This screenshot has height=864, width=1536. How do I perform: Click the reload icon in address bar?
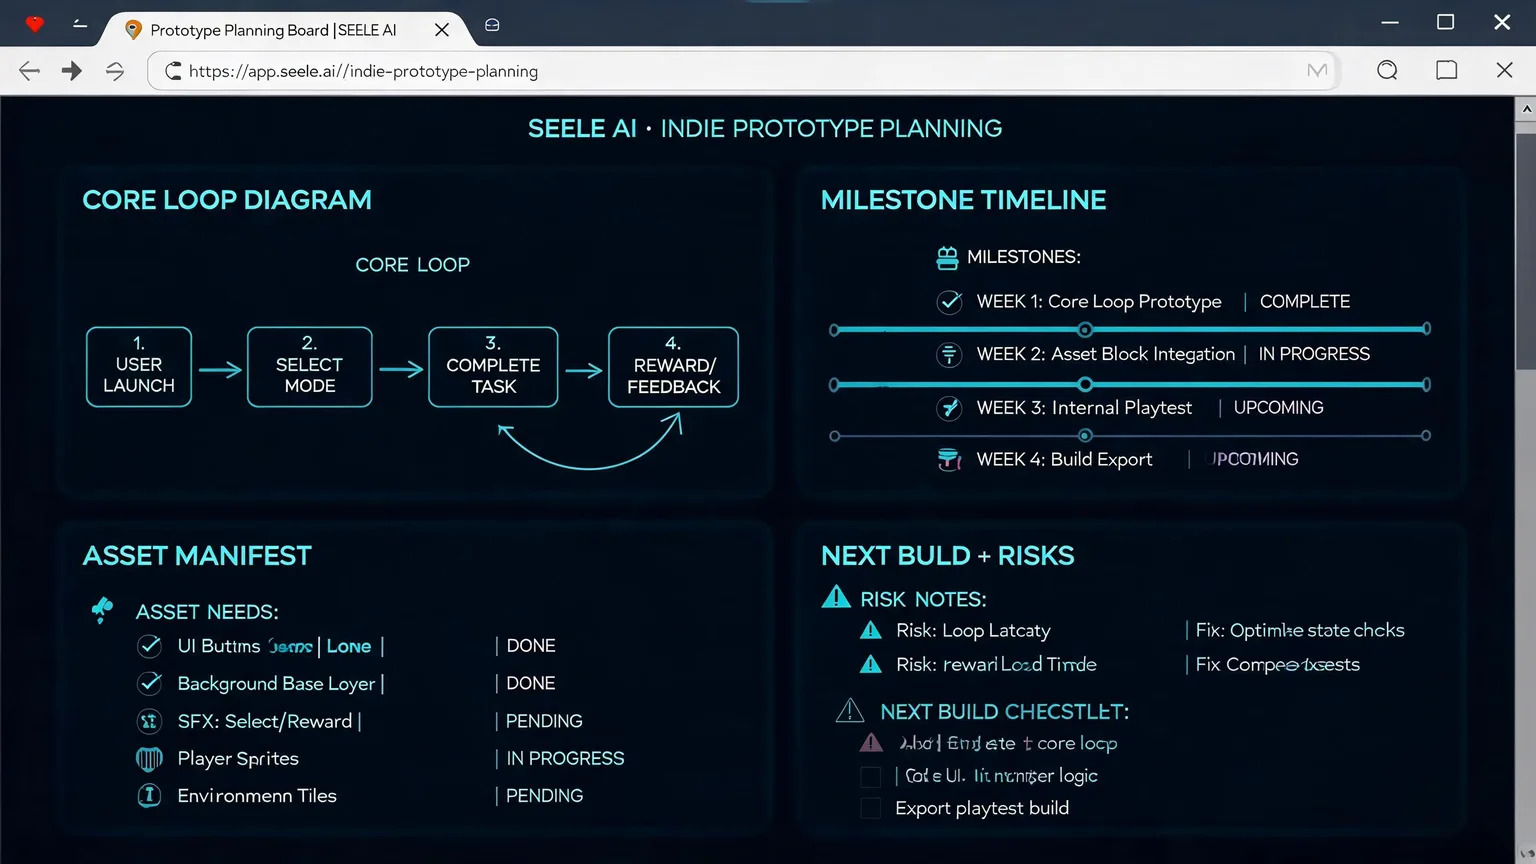tap(173, 71)
